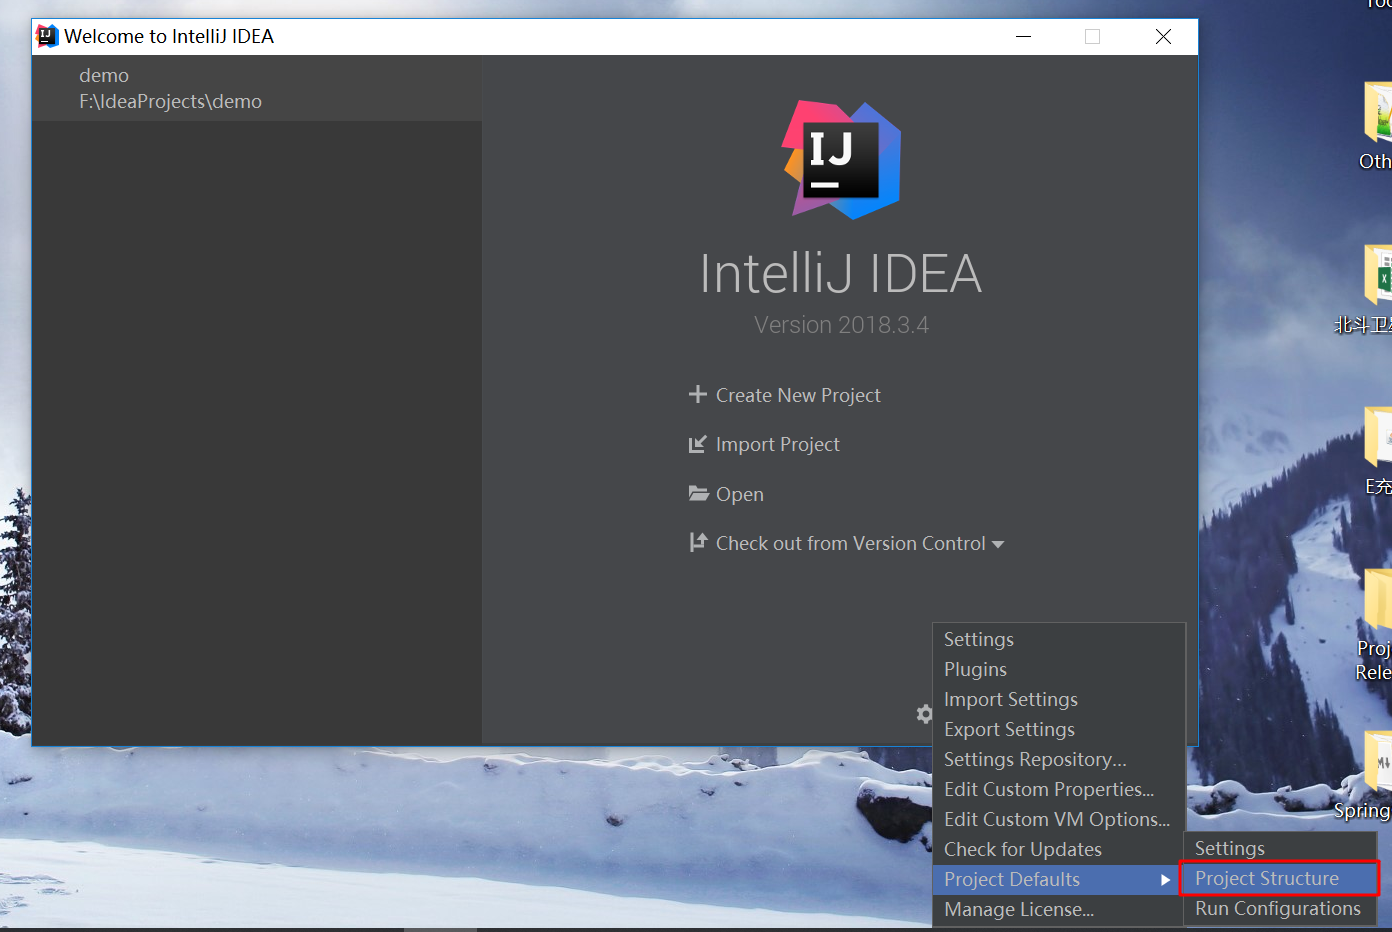The height and width of the screenshot is (932, 1392).
Task: Select Edit Custom Properties... entry
Action: coord(1059,789)
